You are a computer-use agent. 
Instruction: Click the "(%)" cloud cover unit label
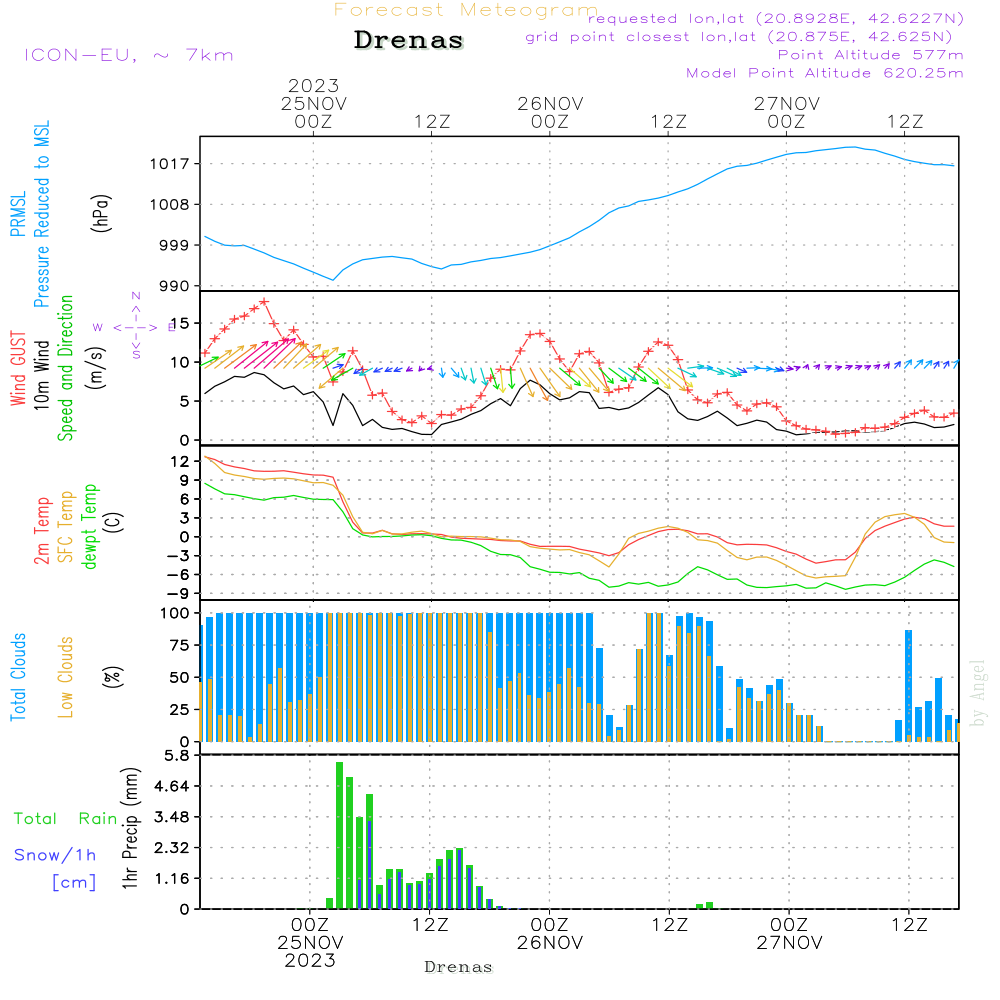click(x=112, y=677)
